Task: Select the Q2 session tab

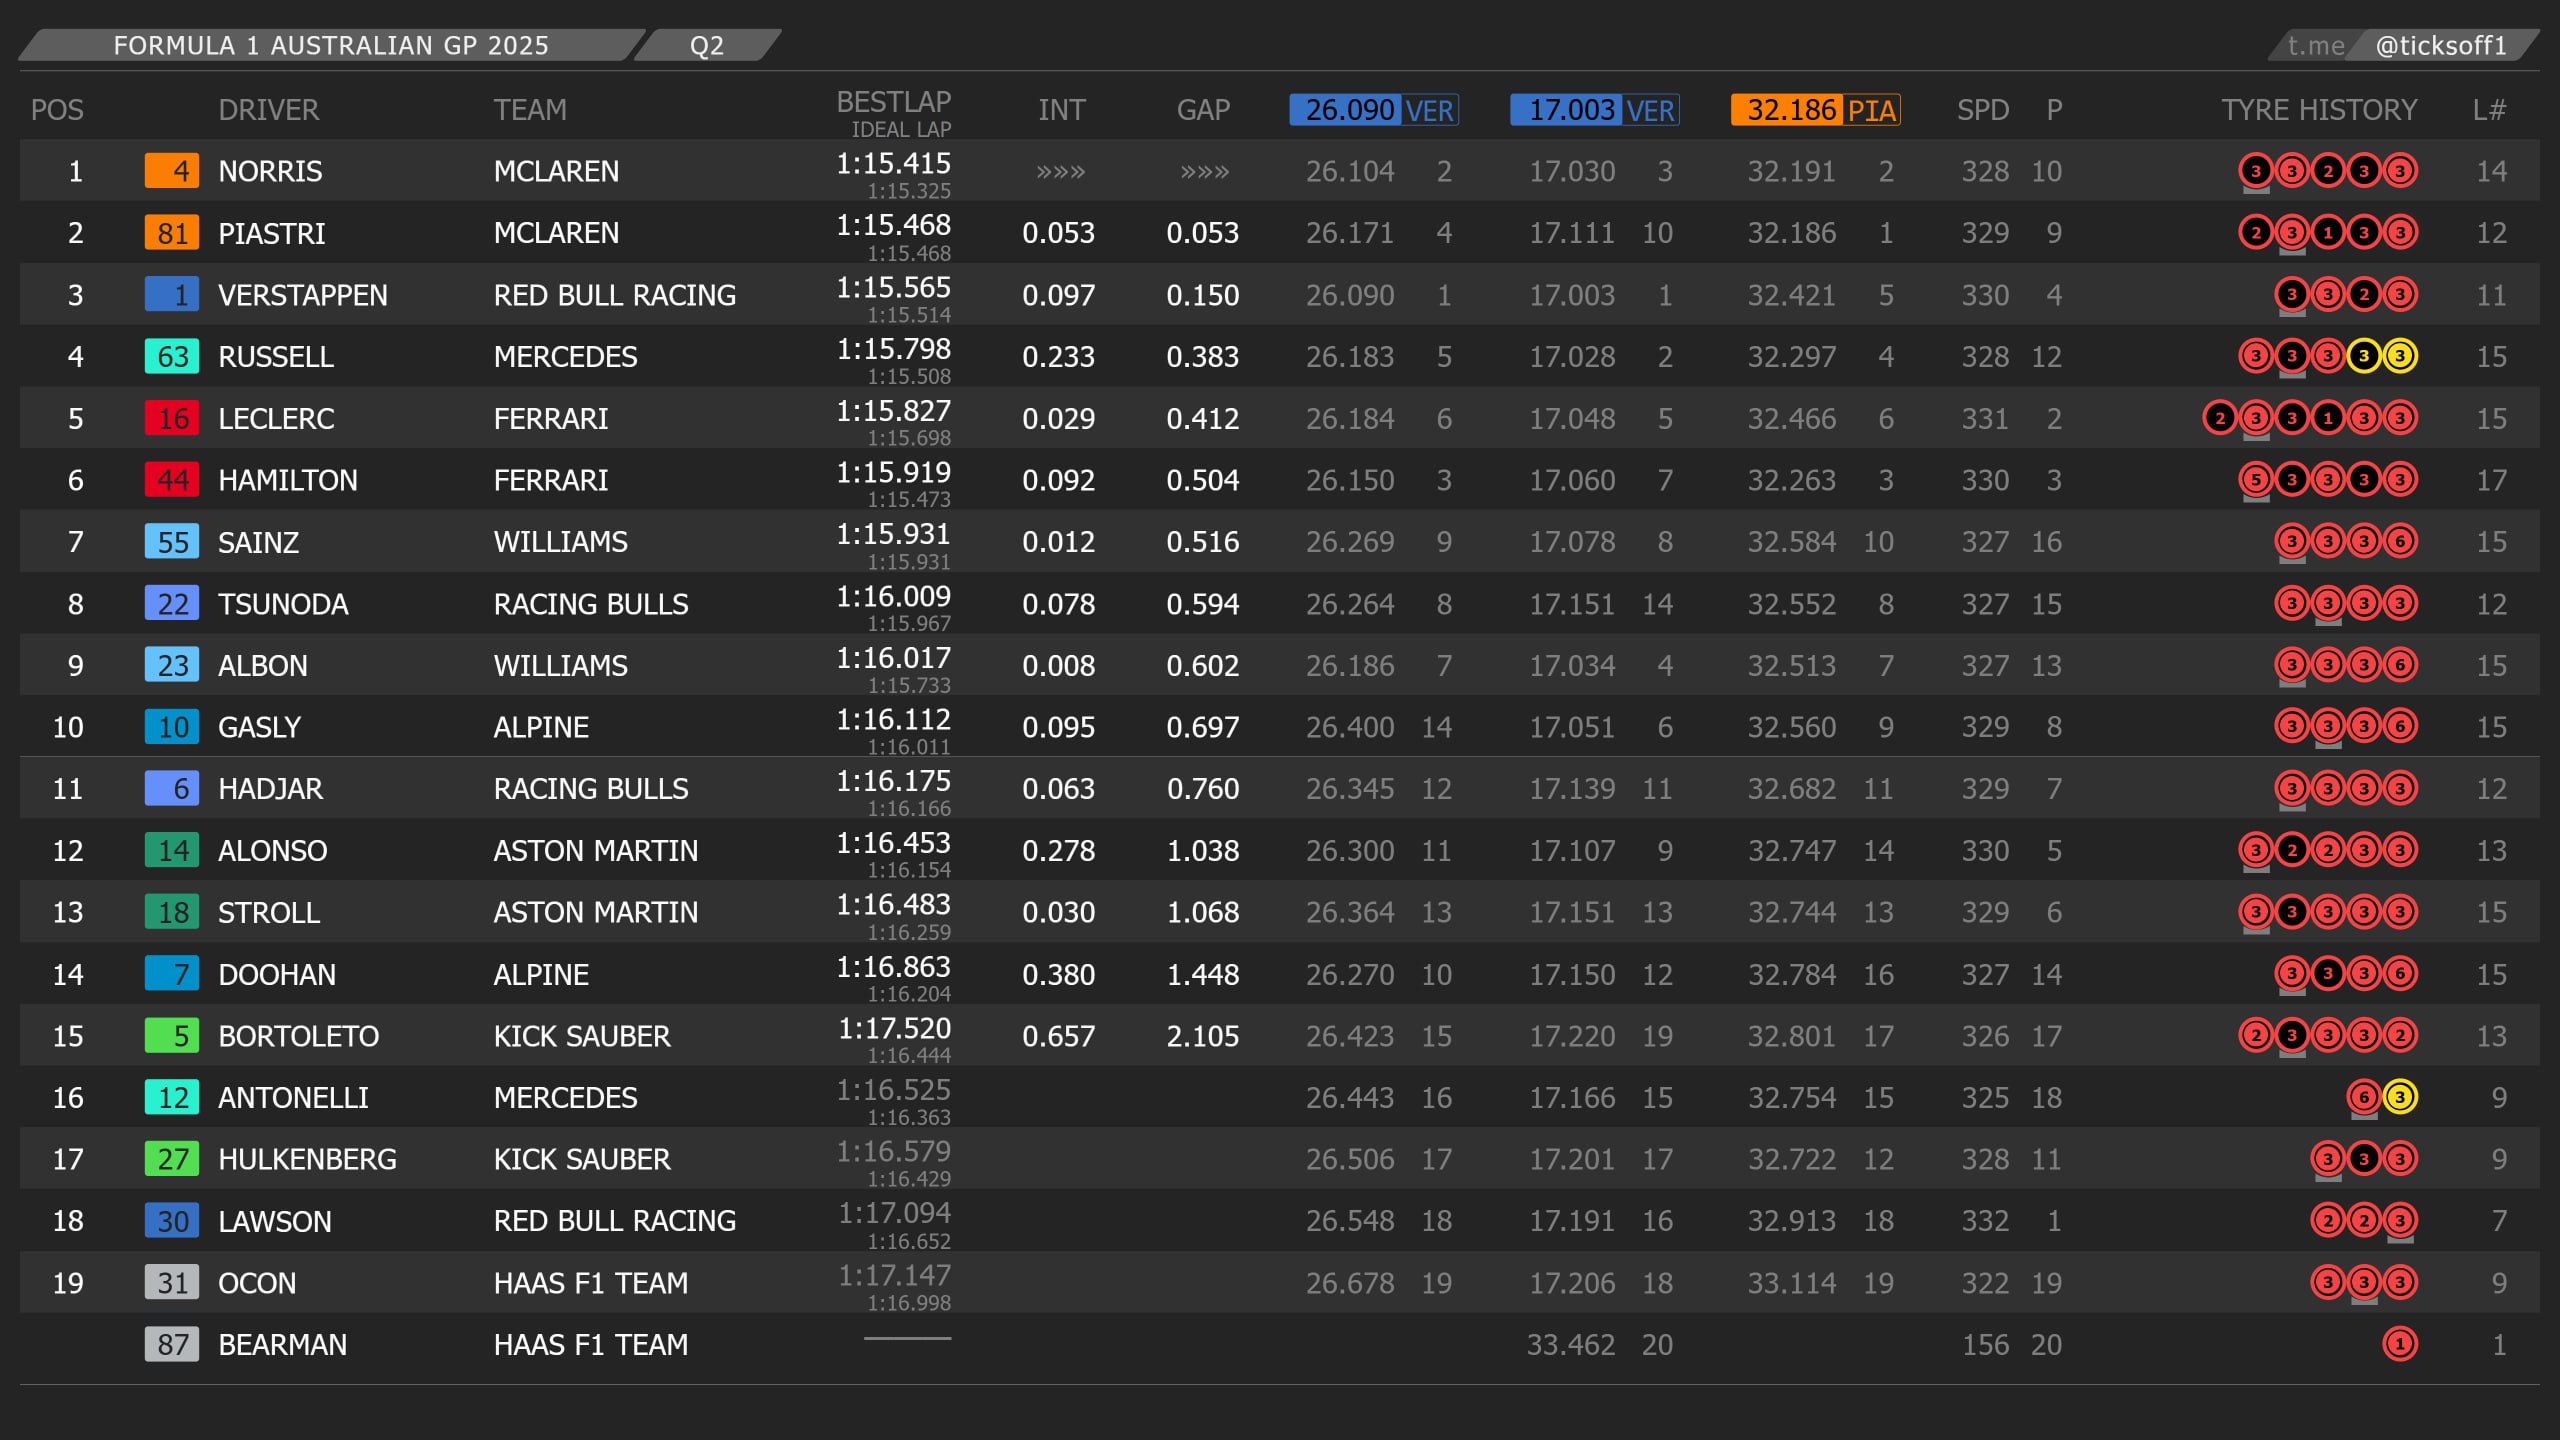Action: point(706,45)
